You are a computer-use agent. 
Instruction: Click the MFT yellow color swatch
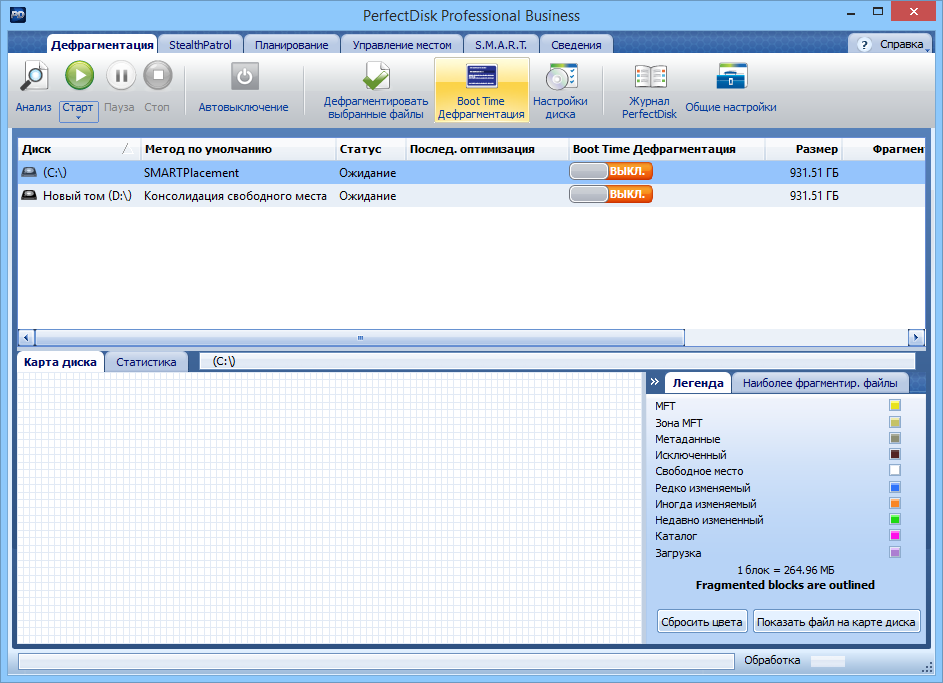point(895,406)
